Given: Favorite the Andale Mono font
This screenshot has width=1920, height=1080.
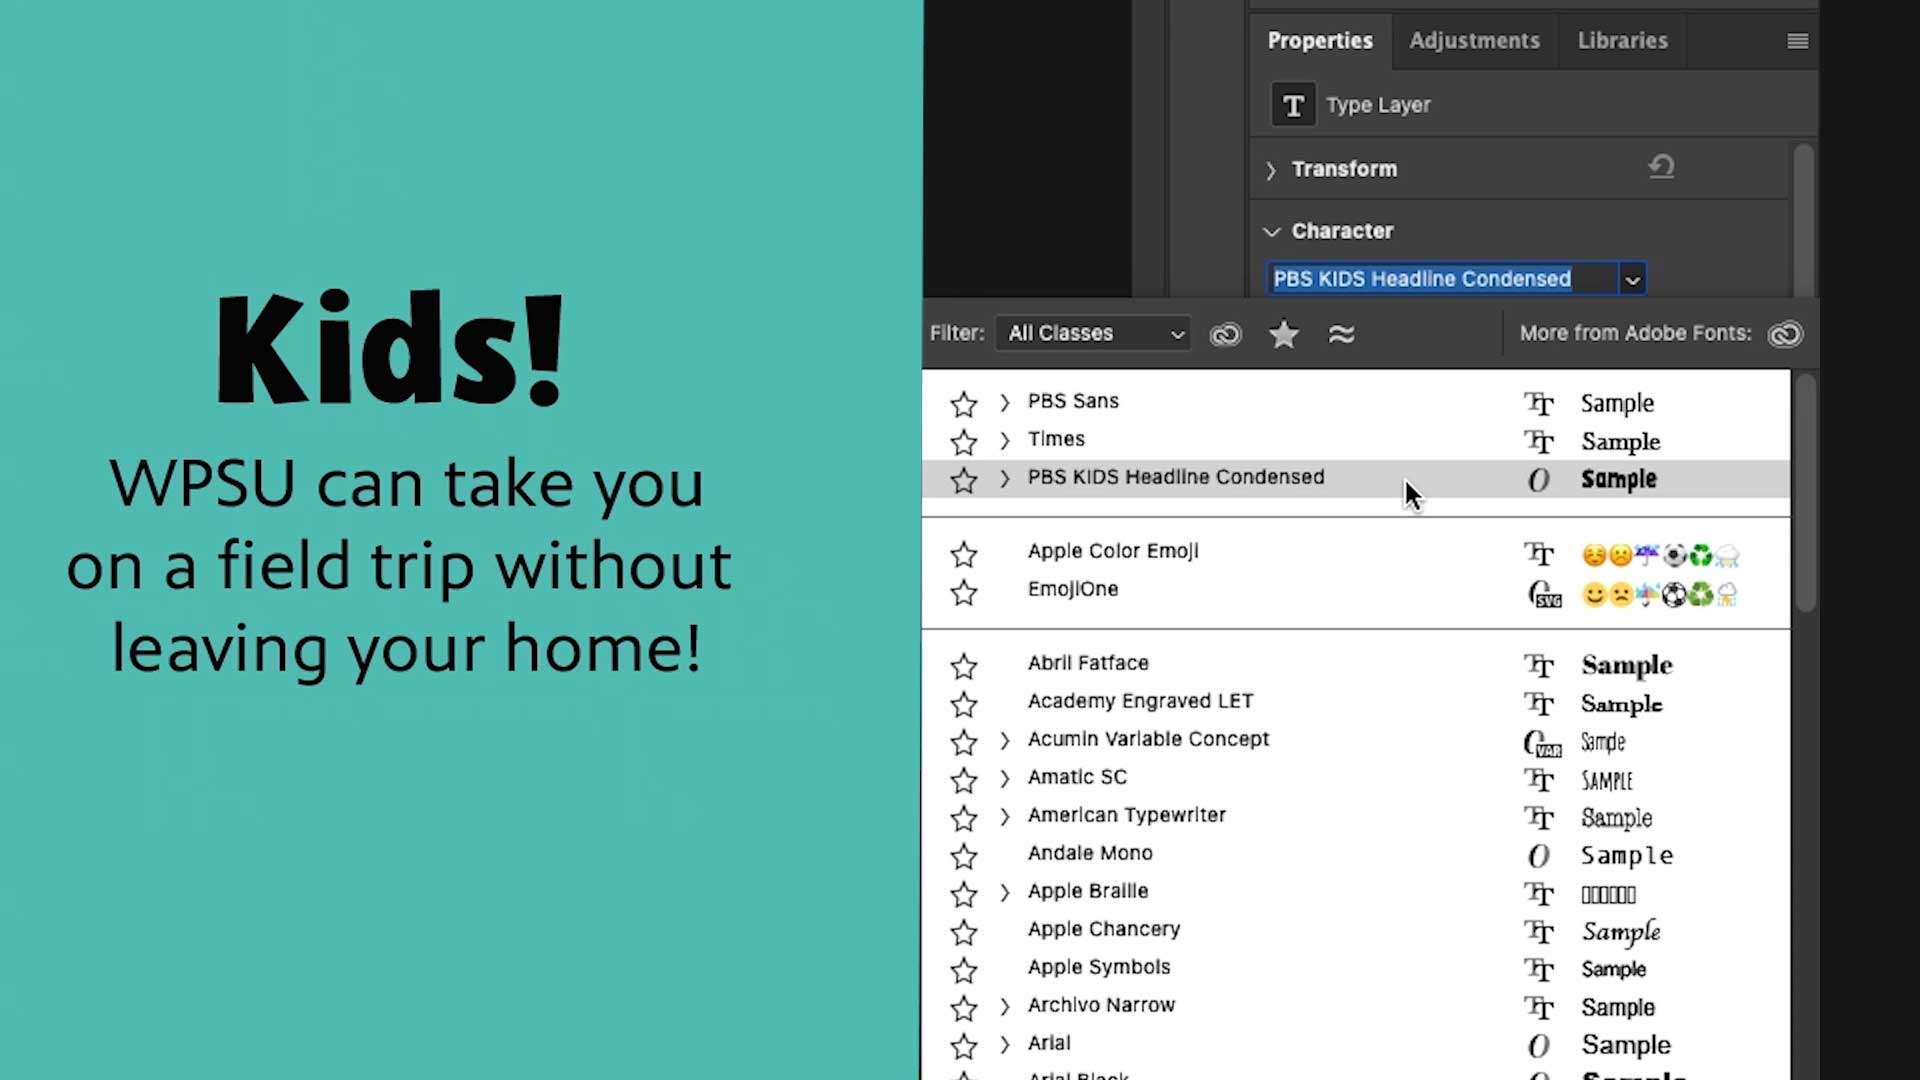Looking at the screenshot, I should pos(964,856).
